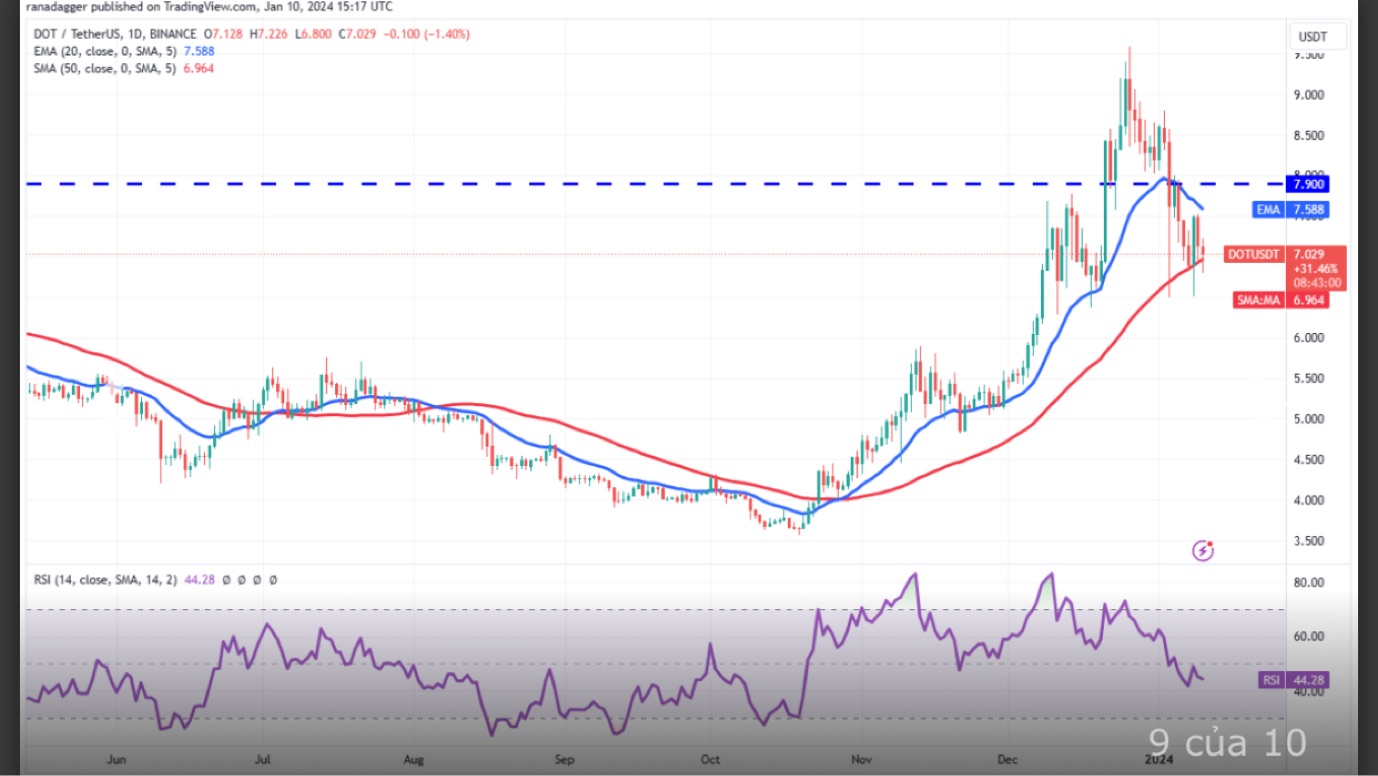
Task: Click the red DOTUSDT symbol tag
Action: tap(1254, 255)
